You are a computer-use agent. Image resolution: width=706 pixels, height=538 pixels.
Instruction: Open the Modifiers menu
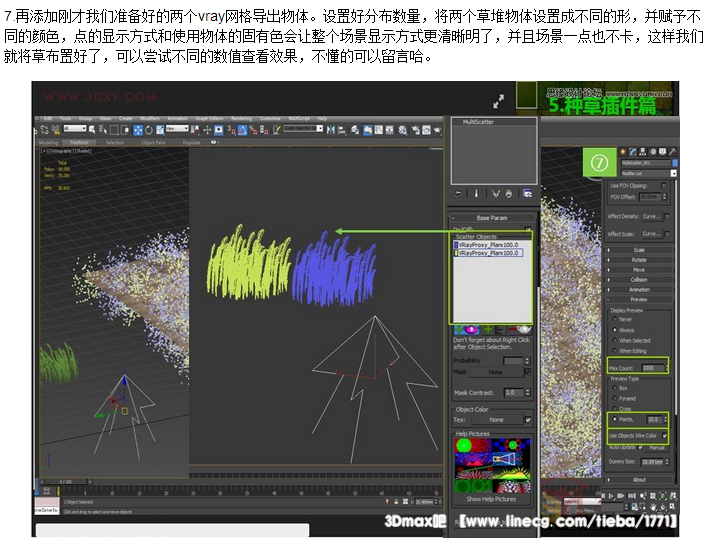coord(150,119)
